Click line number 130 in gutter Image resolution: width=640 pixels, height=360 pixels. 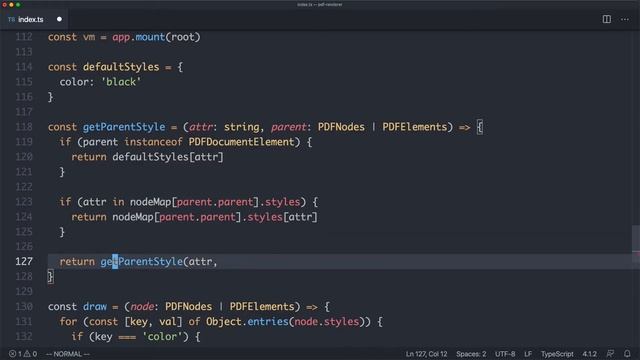coord(24,307)
